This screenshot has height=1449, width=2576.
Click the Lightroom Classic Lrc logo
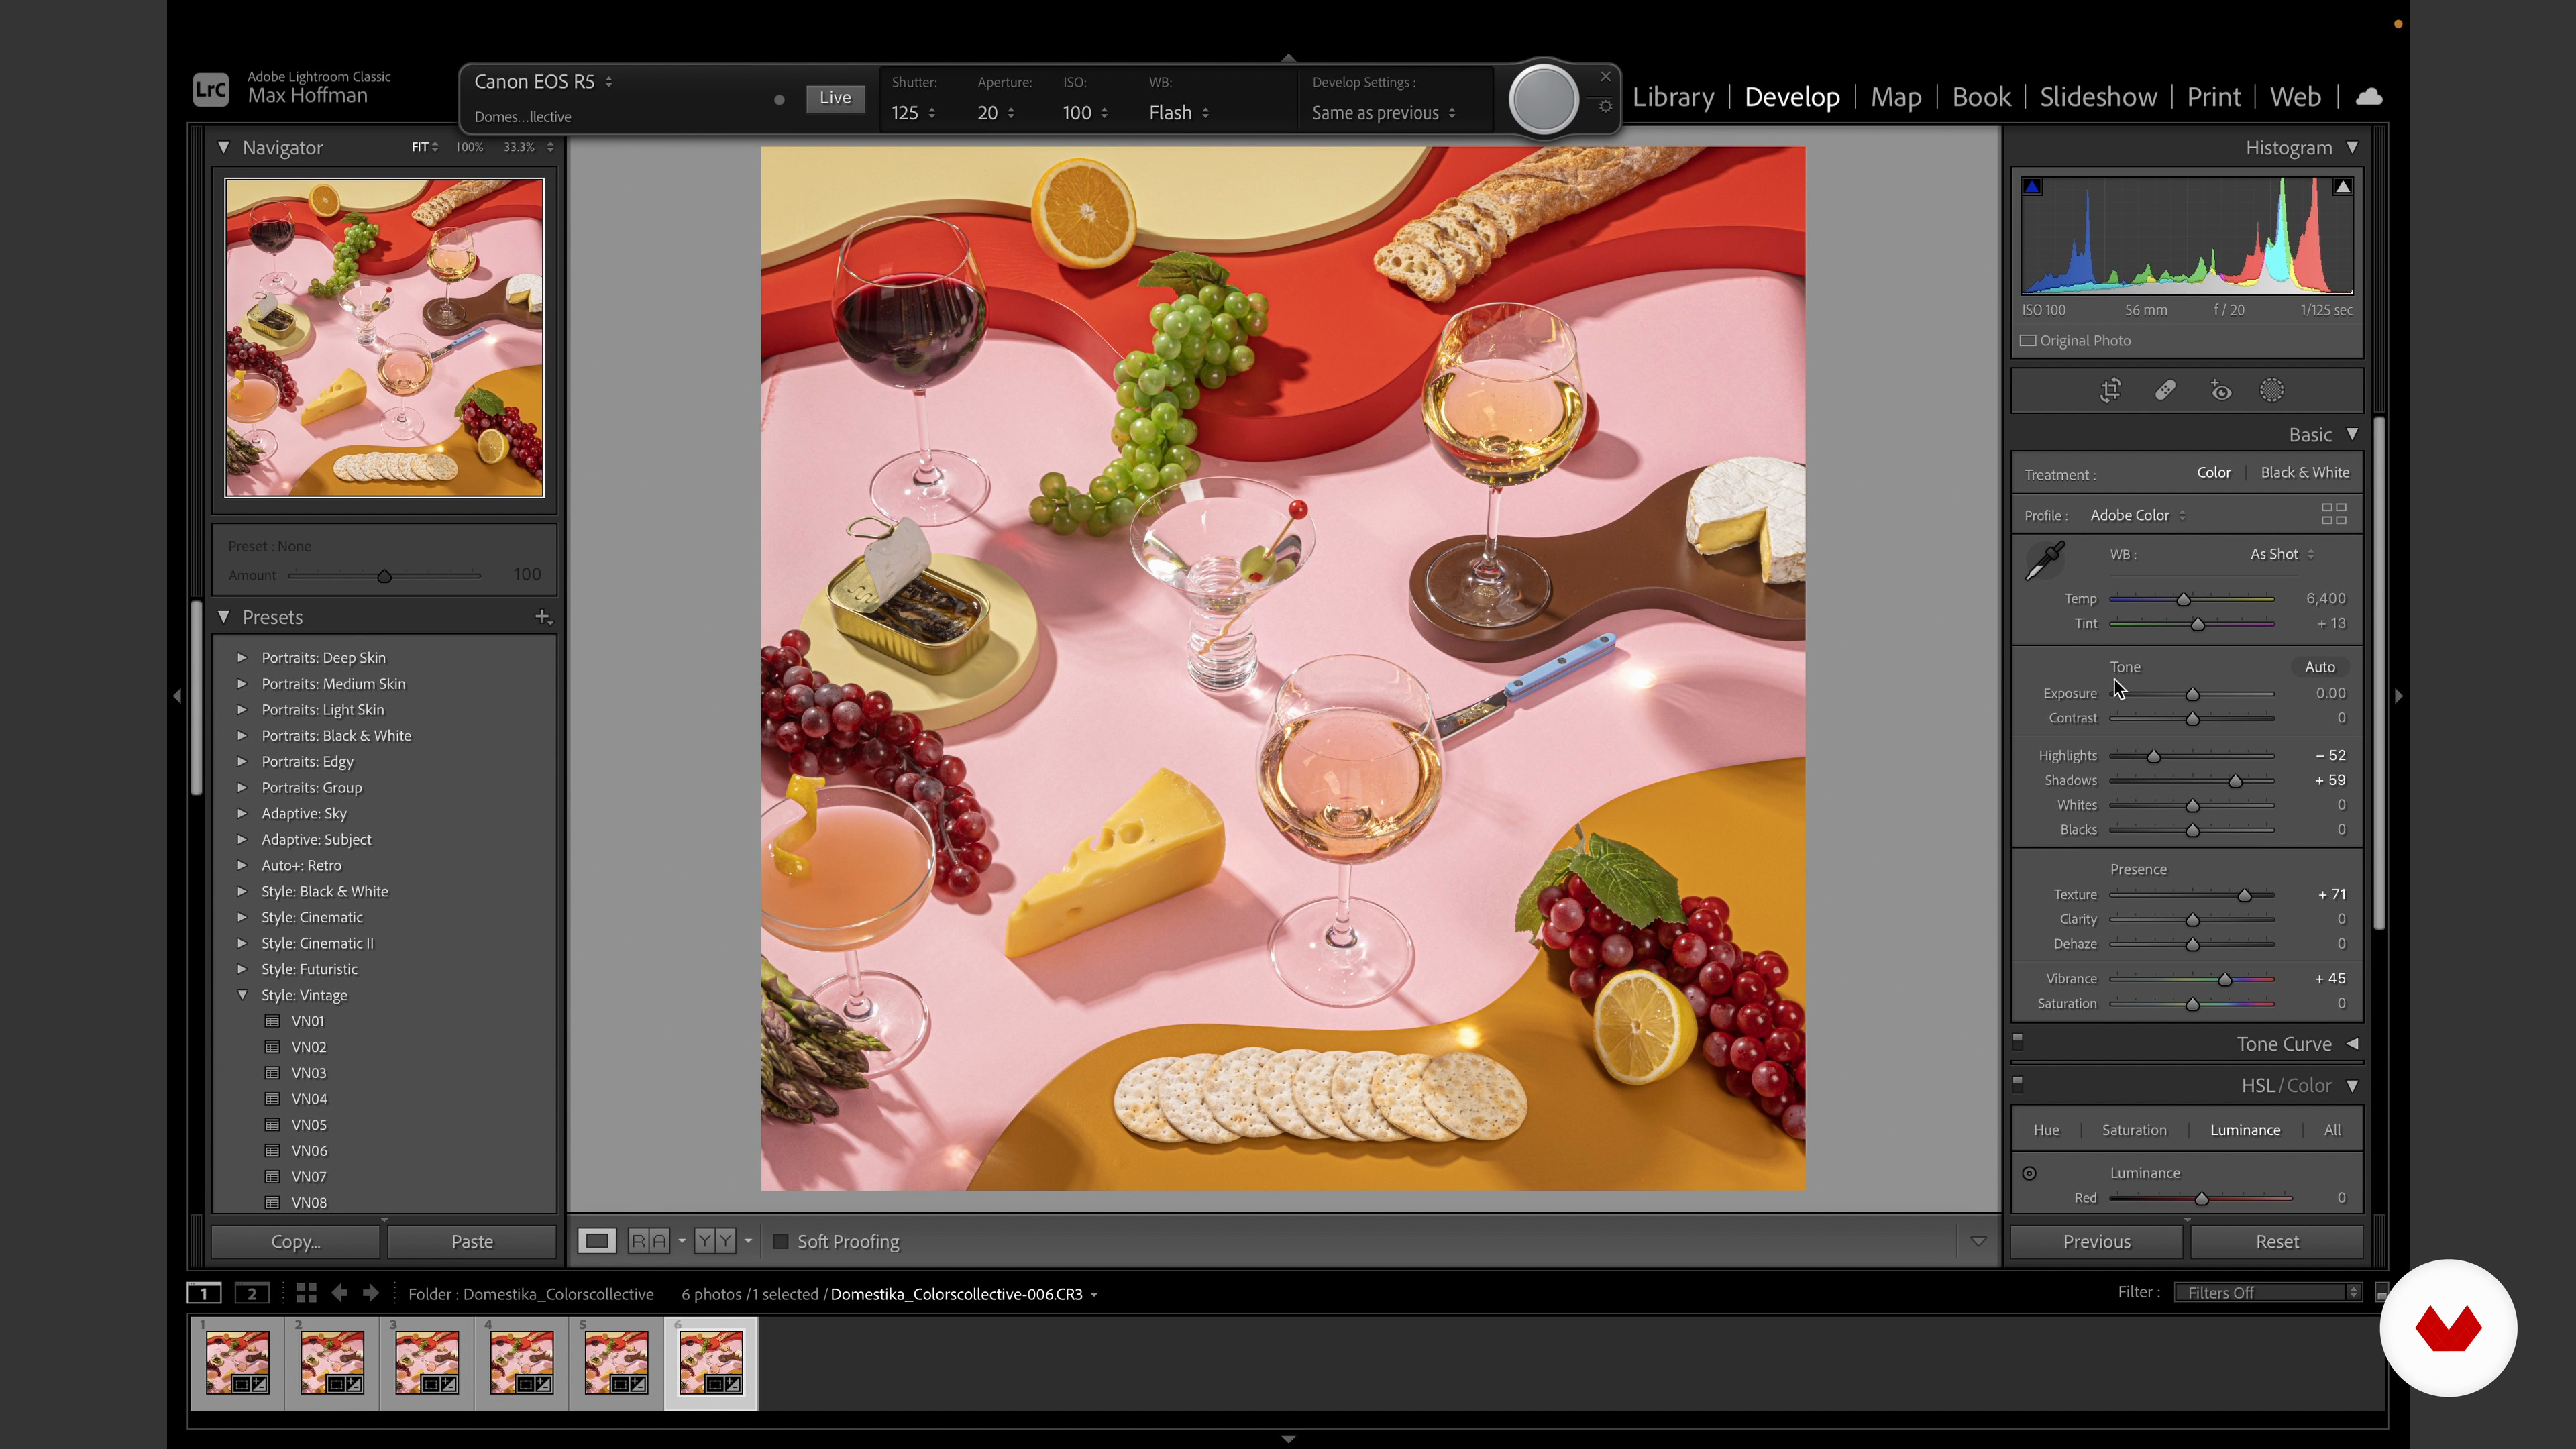[211, 90]
